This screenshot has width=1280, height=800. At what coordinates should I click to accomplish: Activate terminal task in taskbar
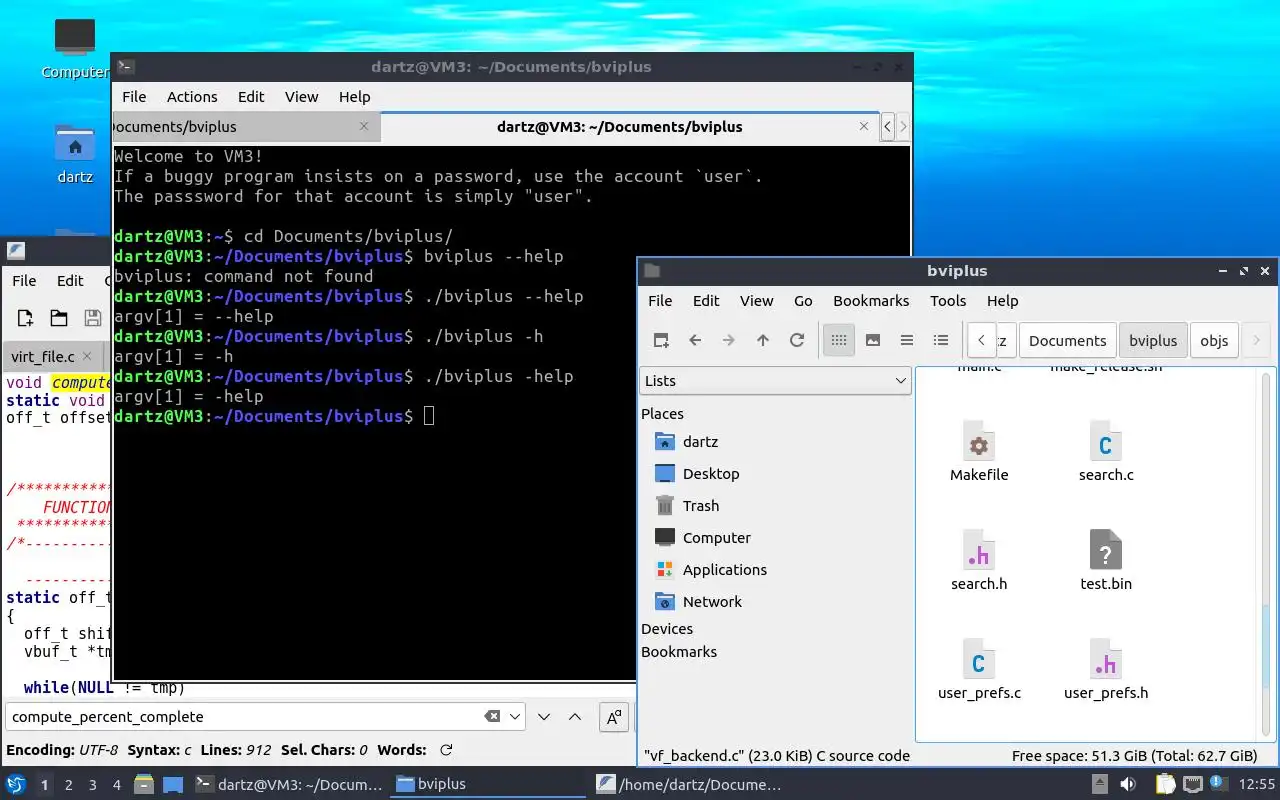288,784
